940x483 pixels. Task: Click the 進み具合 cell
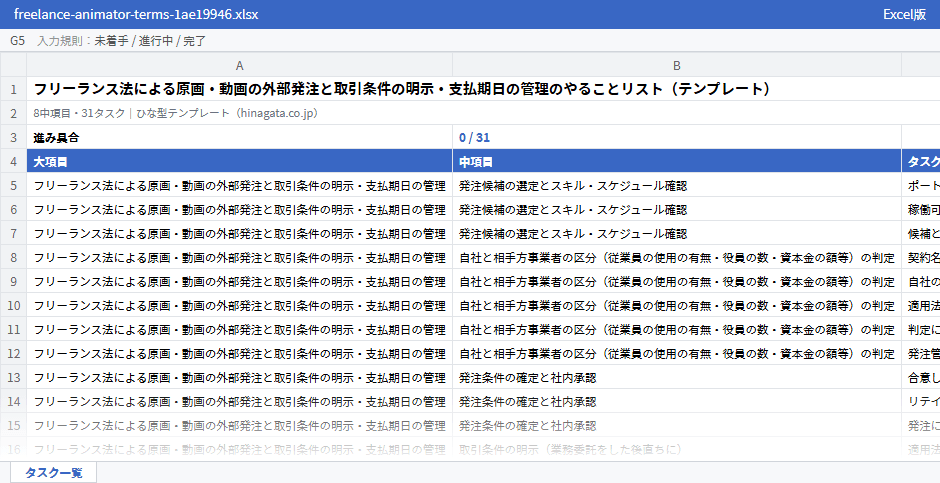coord(239,137)
